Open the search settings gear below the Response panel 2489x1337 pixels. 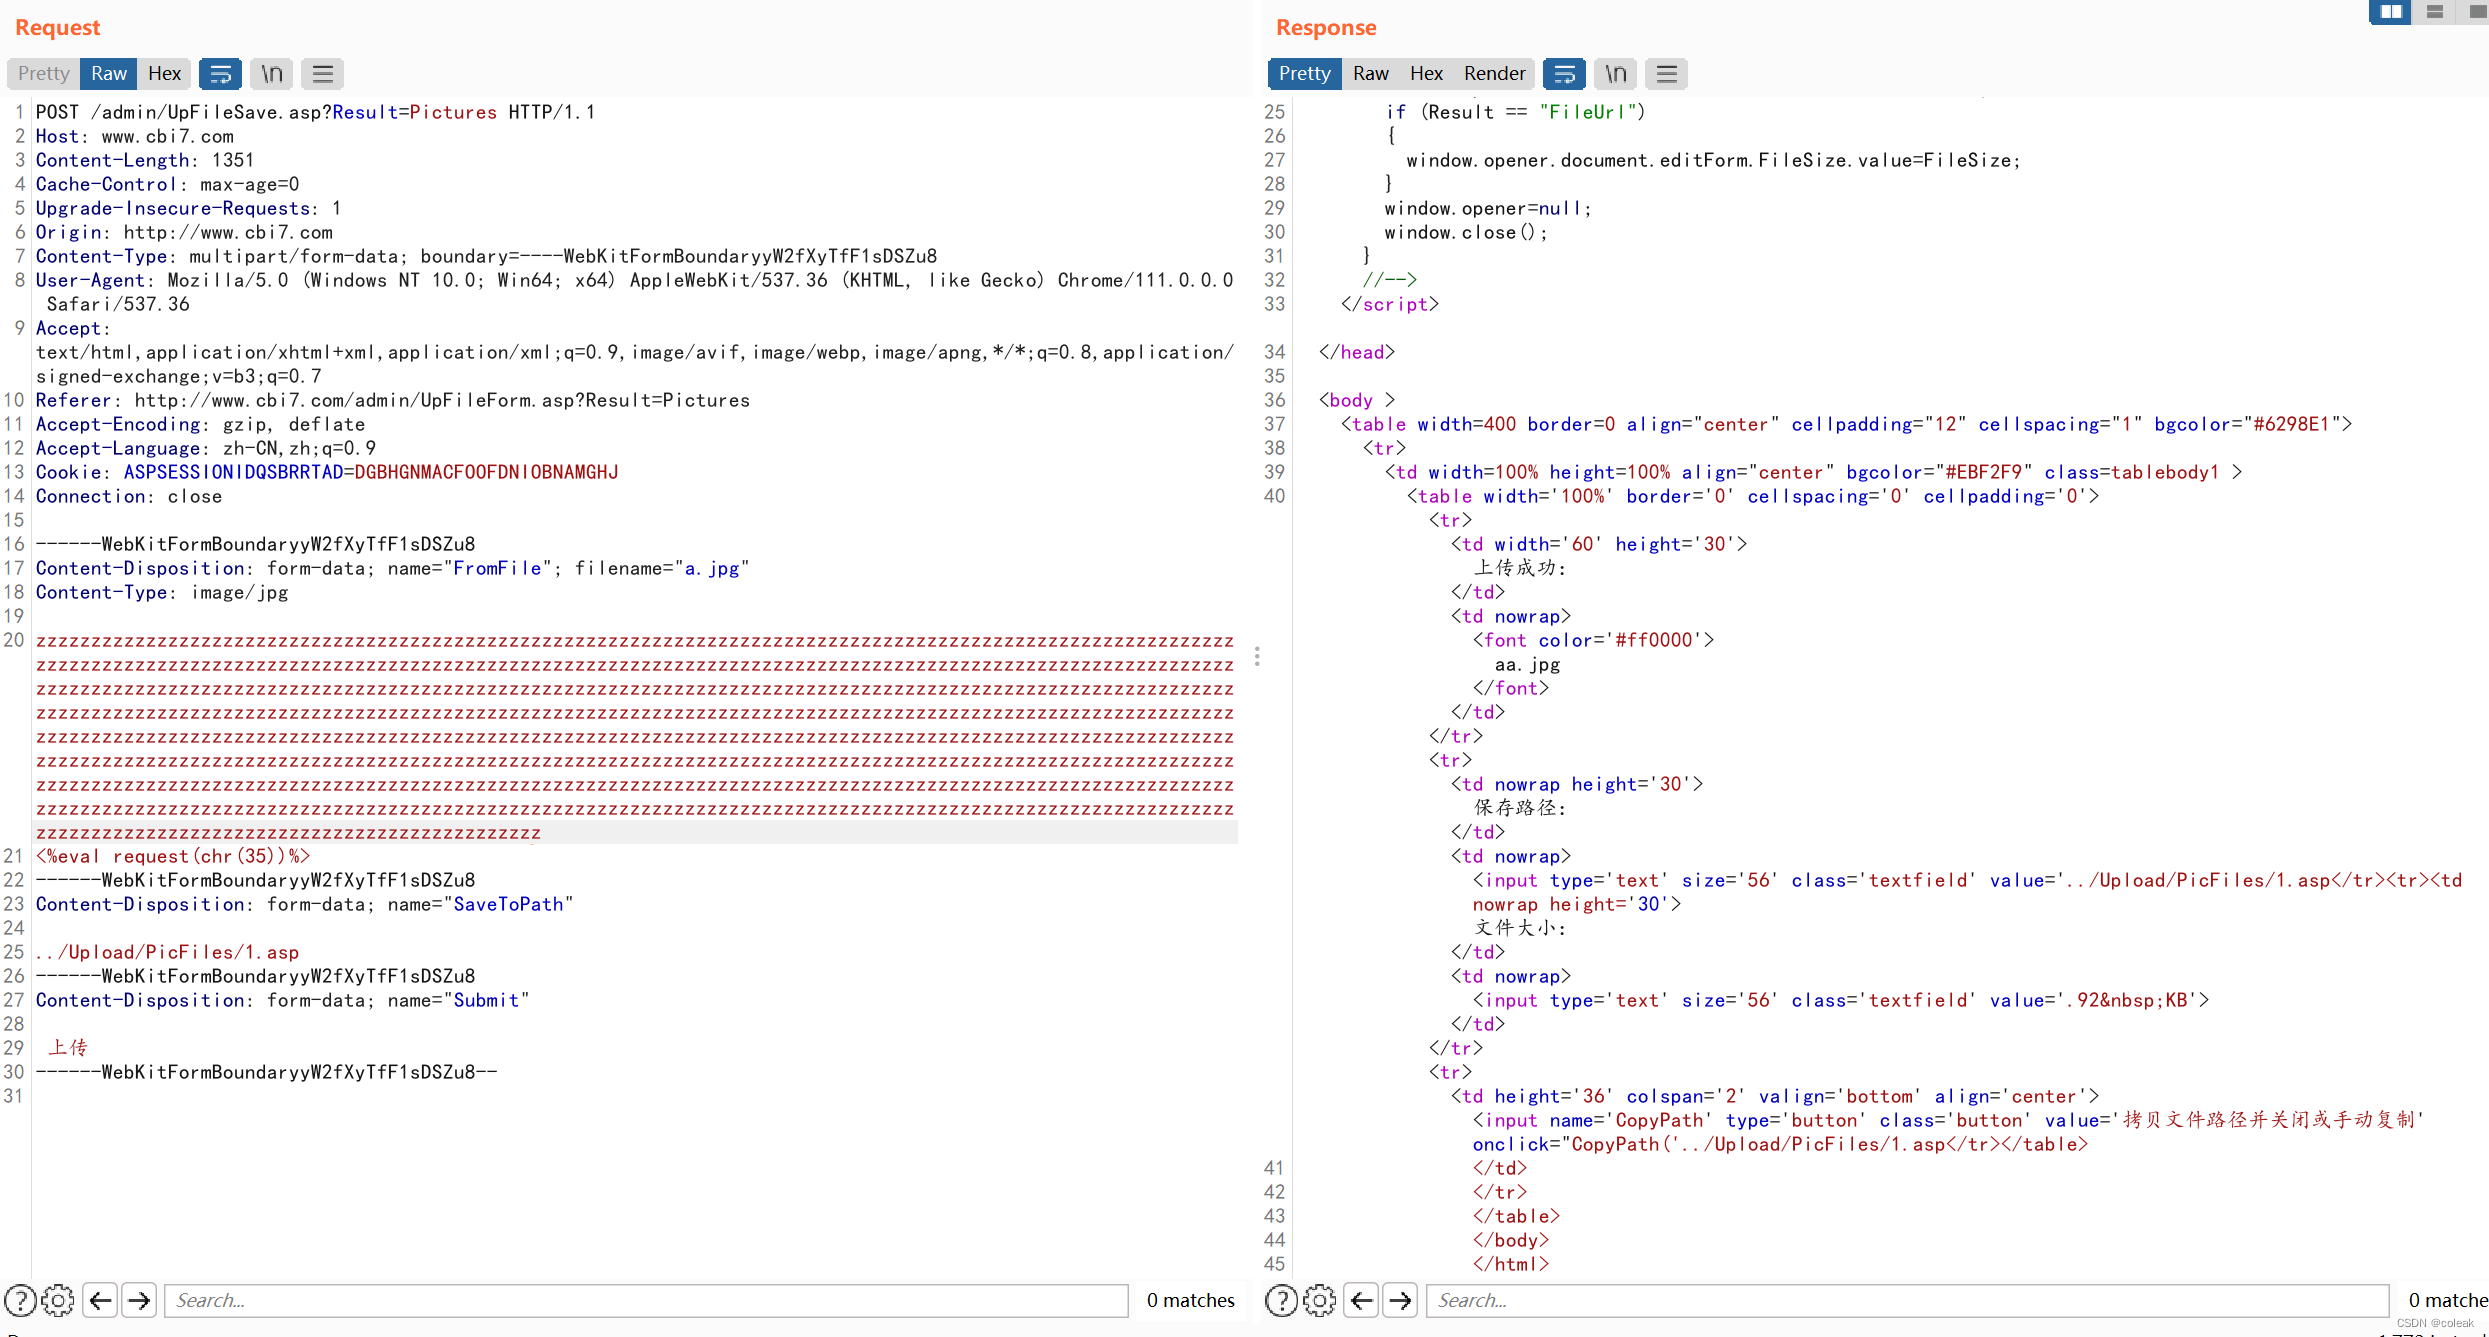pyautogui.click(x=1320, y=1300)
